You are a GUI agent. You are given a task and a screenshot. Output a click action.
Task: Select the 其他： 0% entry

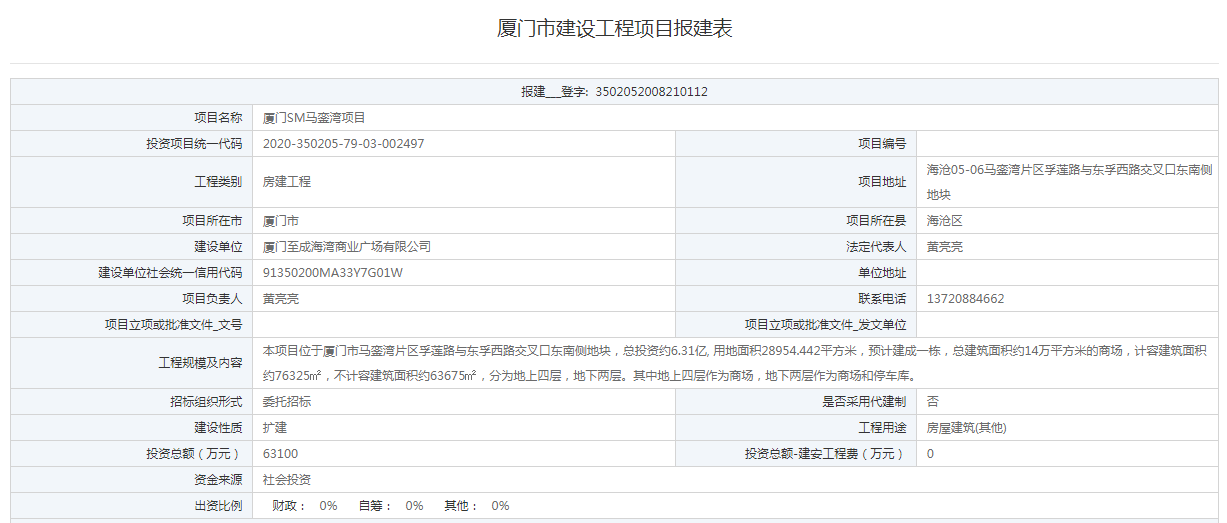coord(477,506)
